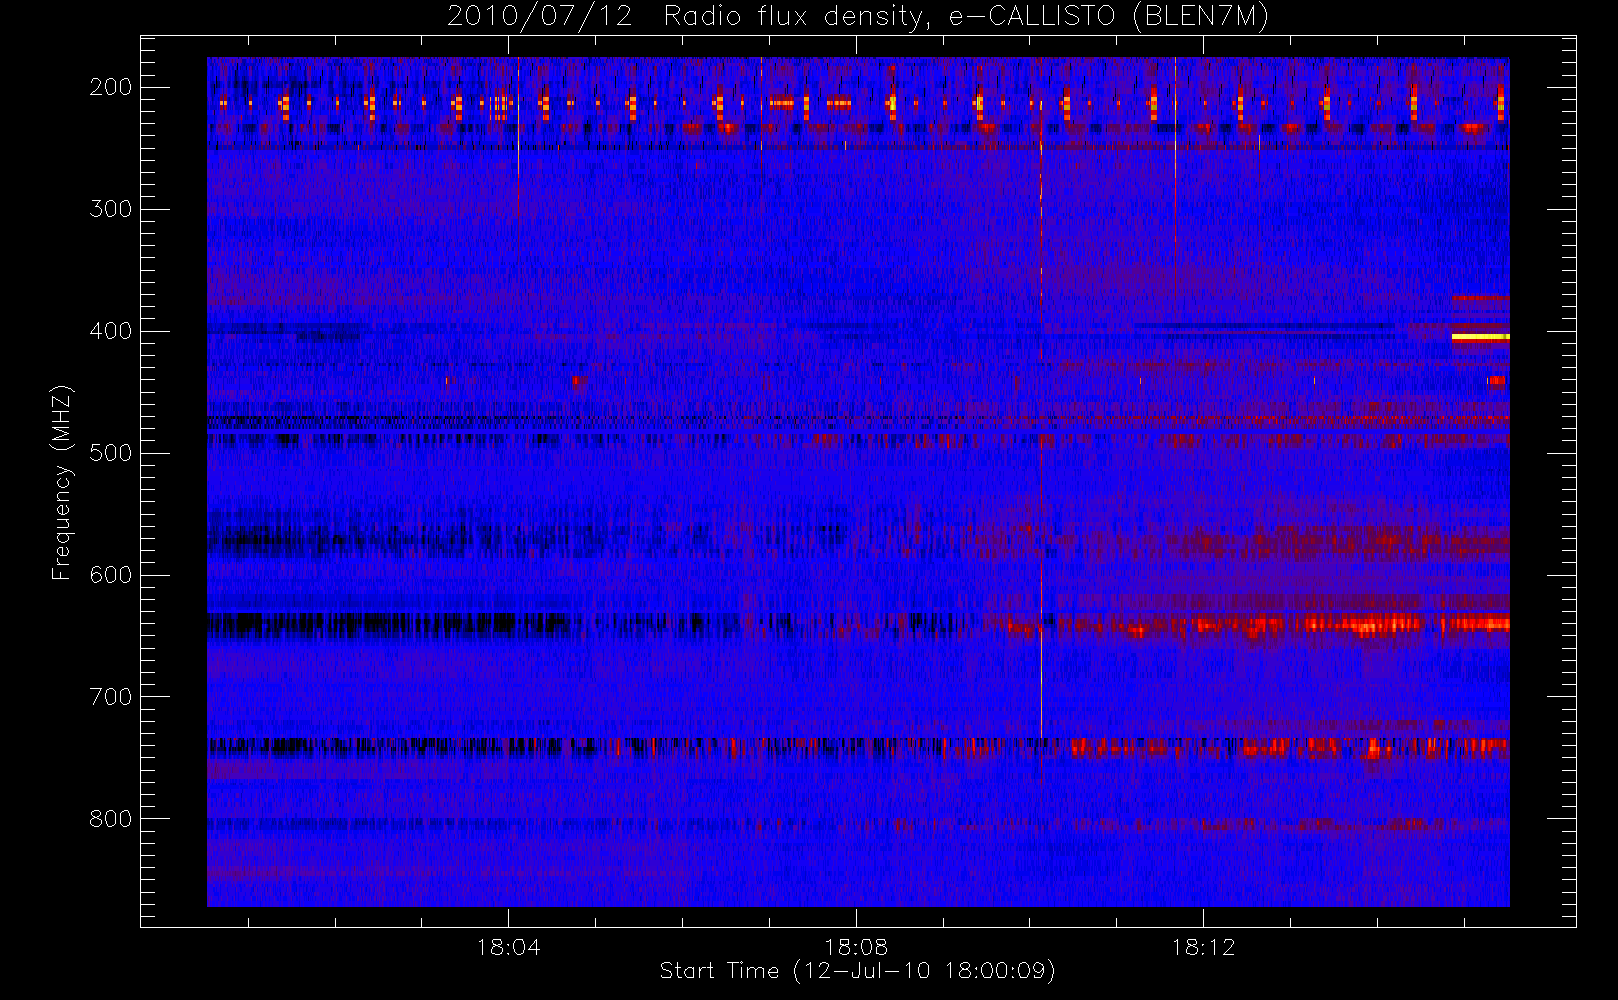This screenshot has height=1000, width=1618.
Task: Click the 18:12 time tick label
Action: point(1203,946)
